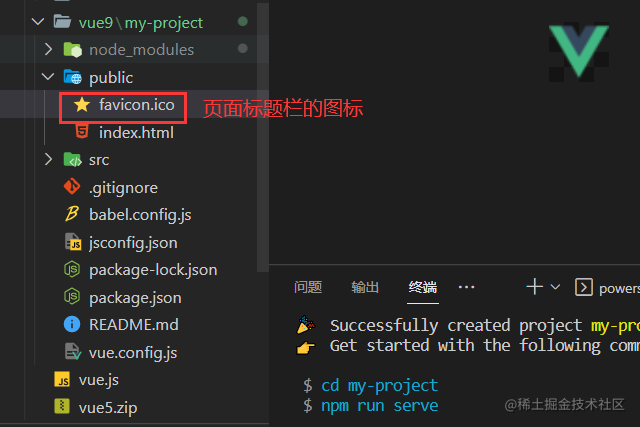The height and width of the screenshot is (427, 640).
Task: Click the node_modules folder icon
Action: 73,49
